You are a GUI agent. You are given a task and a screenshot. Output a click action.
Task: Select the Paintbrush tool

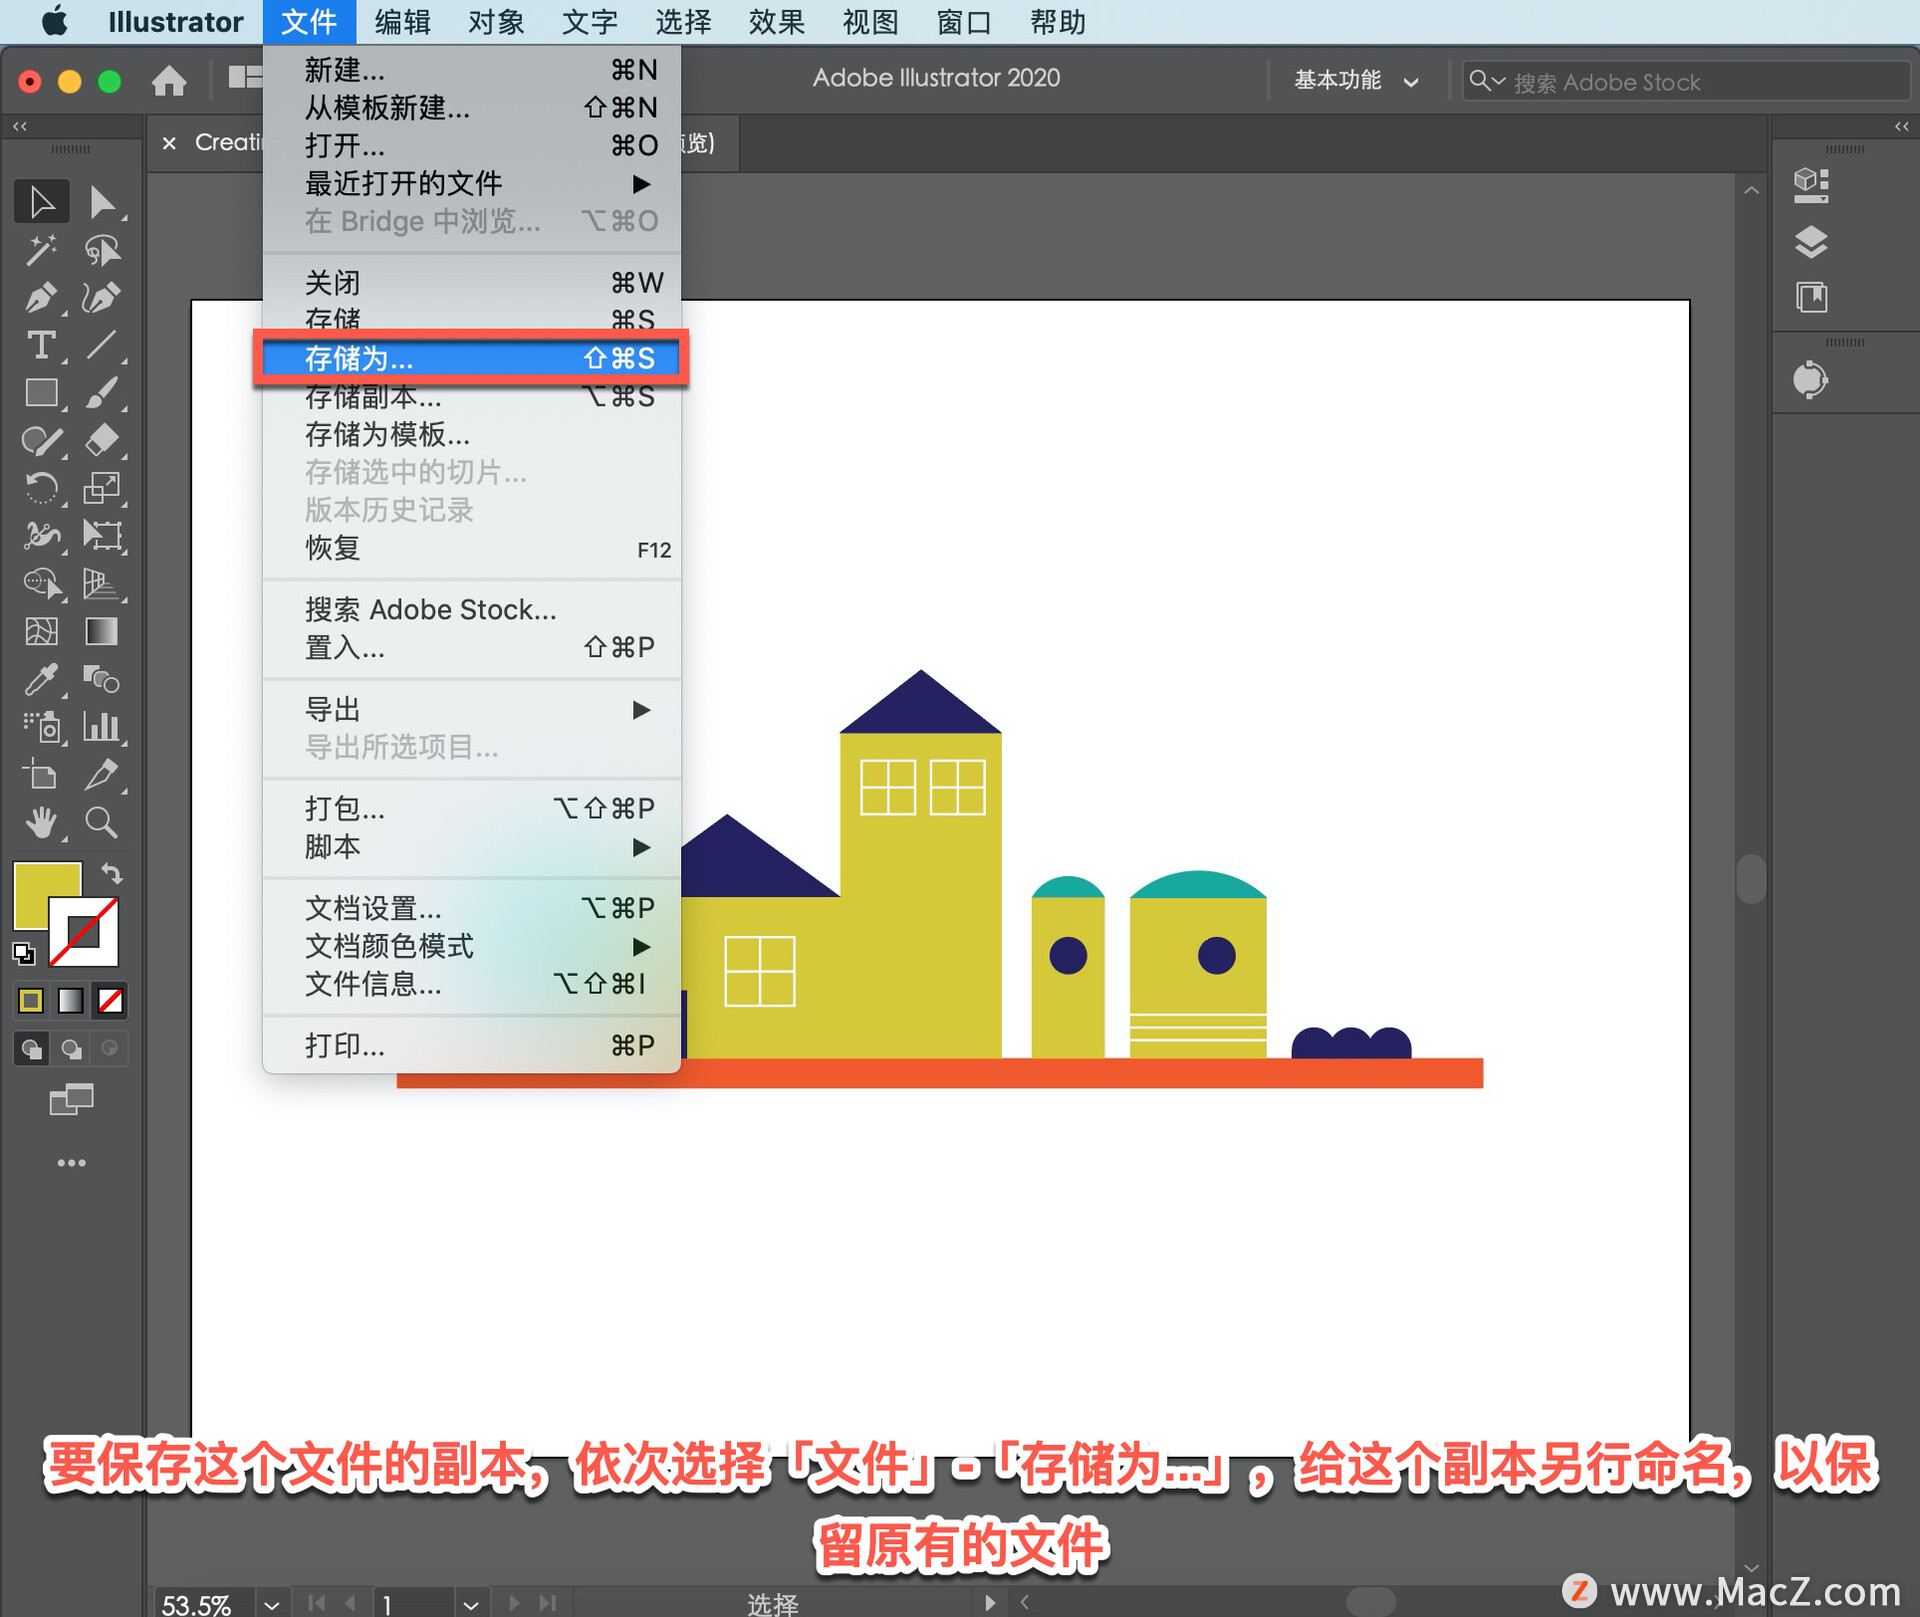pos(102,393)
